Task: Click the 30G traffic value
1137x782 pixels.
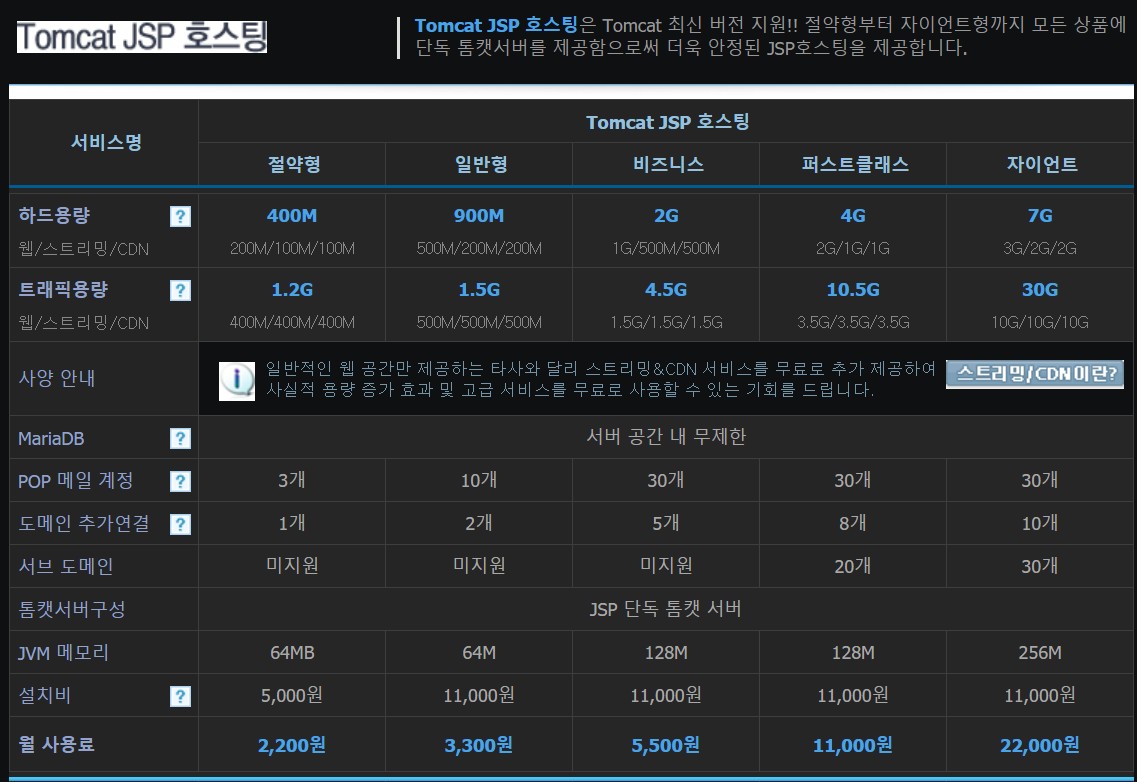Action: coord(1040,289)
